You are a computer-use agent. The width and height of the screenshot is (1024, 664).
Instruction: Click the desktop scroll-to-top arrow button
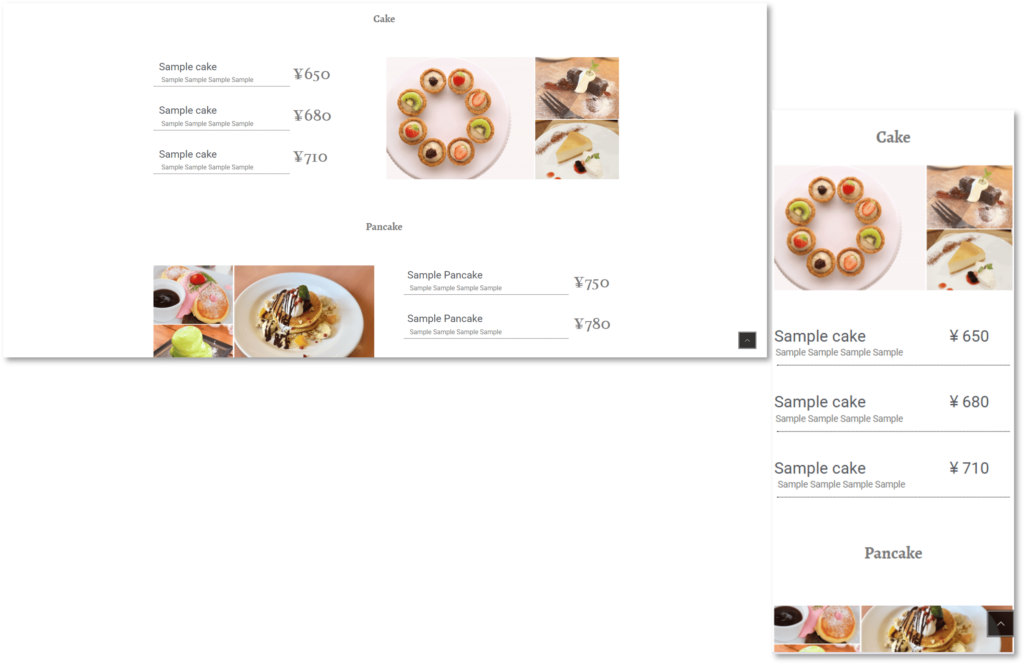747,340
